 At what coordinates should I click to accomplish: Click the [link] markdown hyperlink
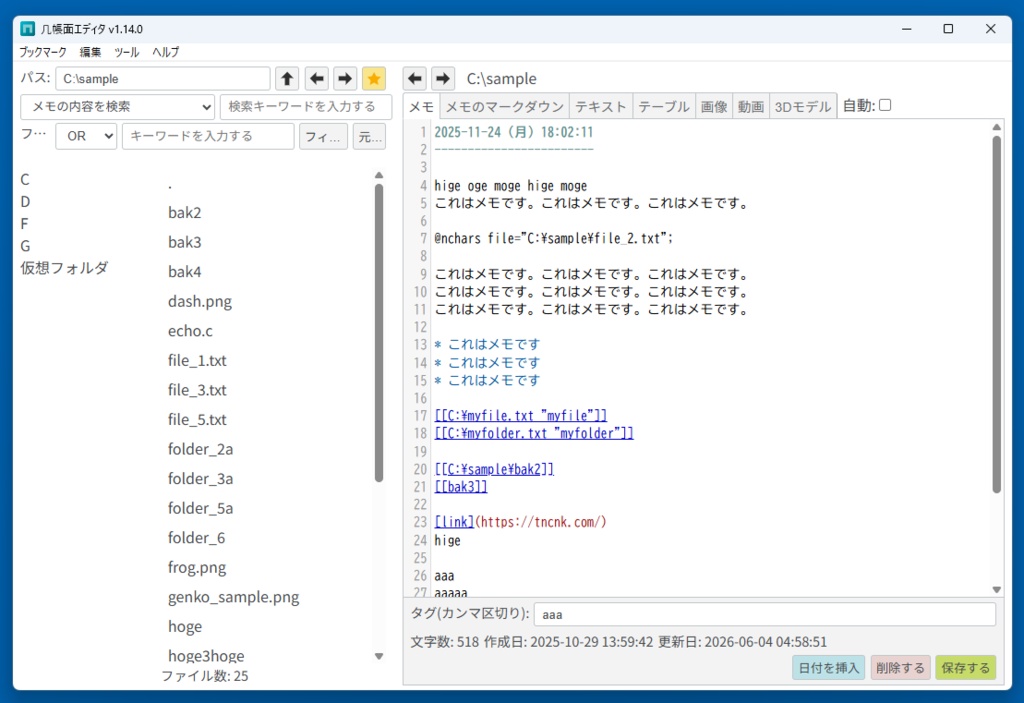pos(454,522)
